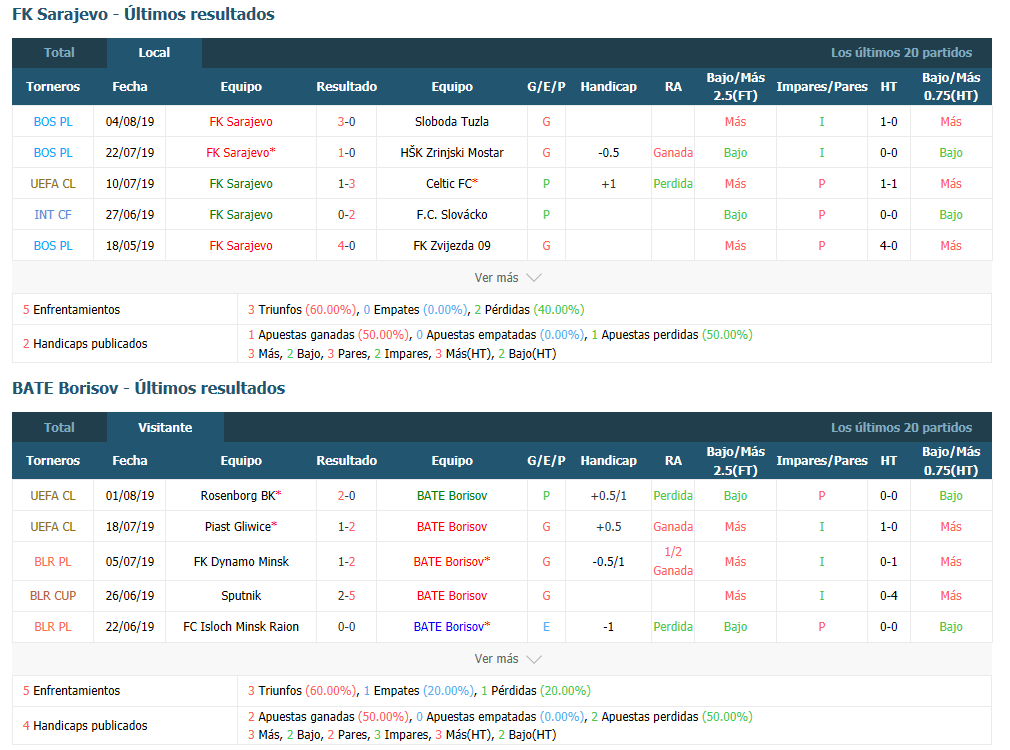
Task: Expand Ver más under BATE Borisov results
Action: click(507, 659)
